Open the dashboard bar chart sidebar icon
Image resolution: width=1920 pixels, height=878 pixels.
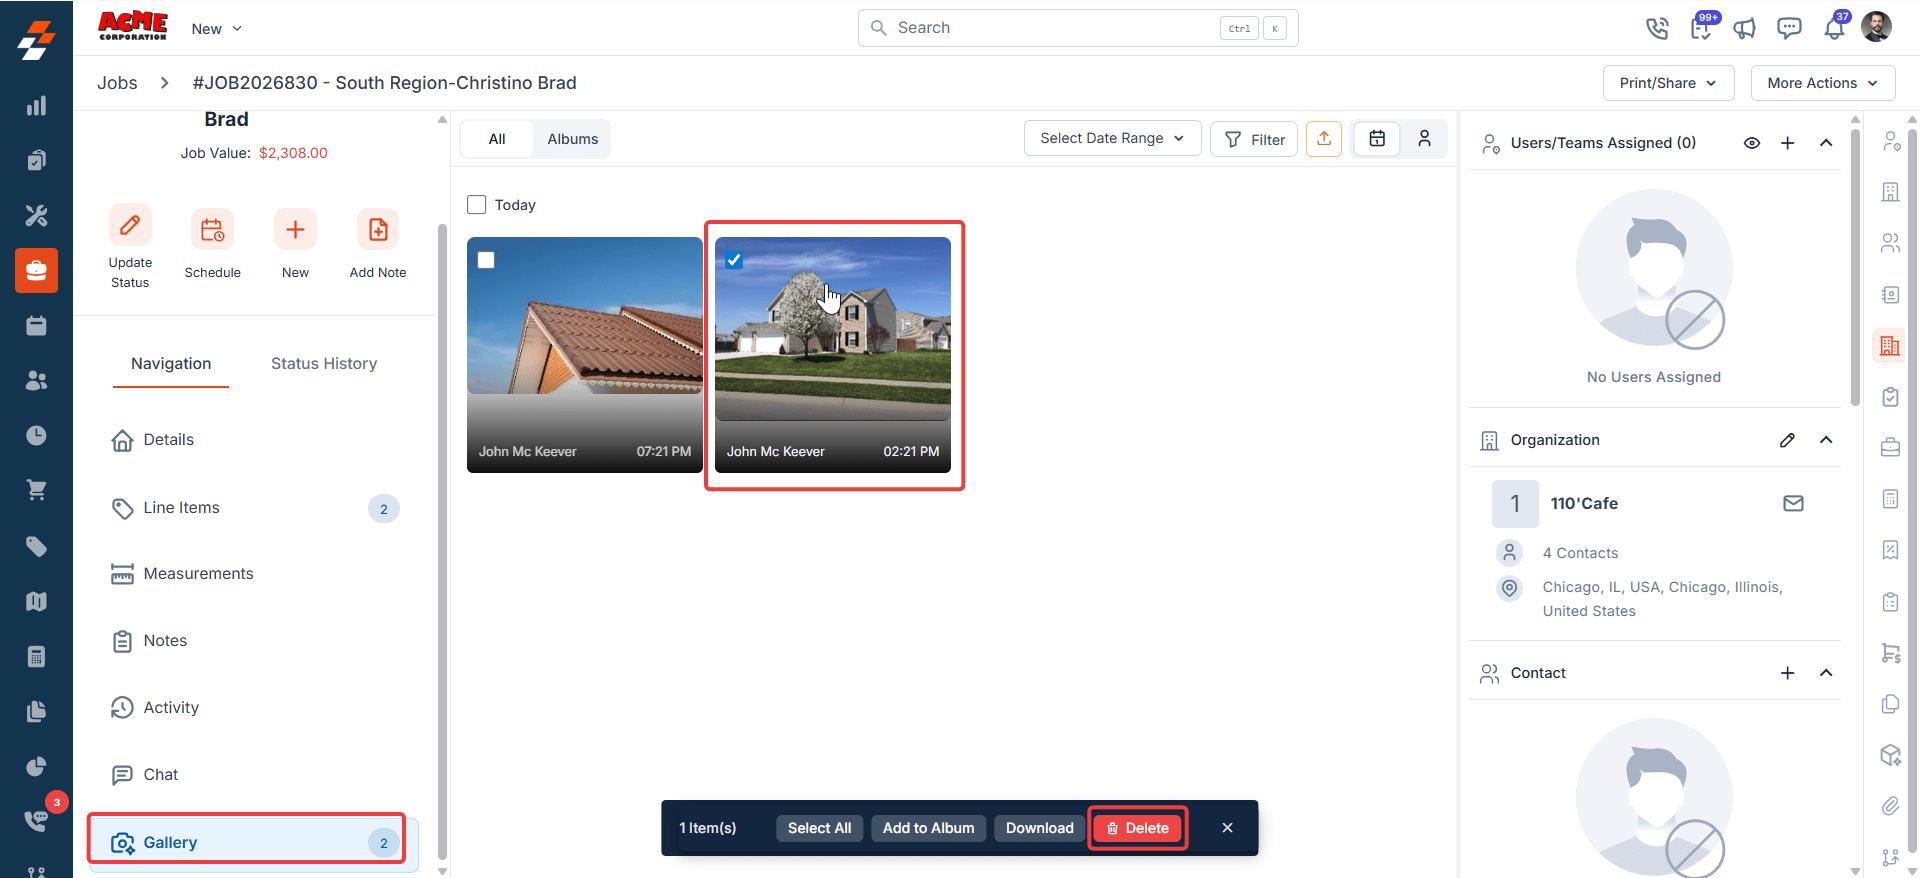pyautogui.click(x=36, y=106)
